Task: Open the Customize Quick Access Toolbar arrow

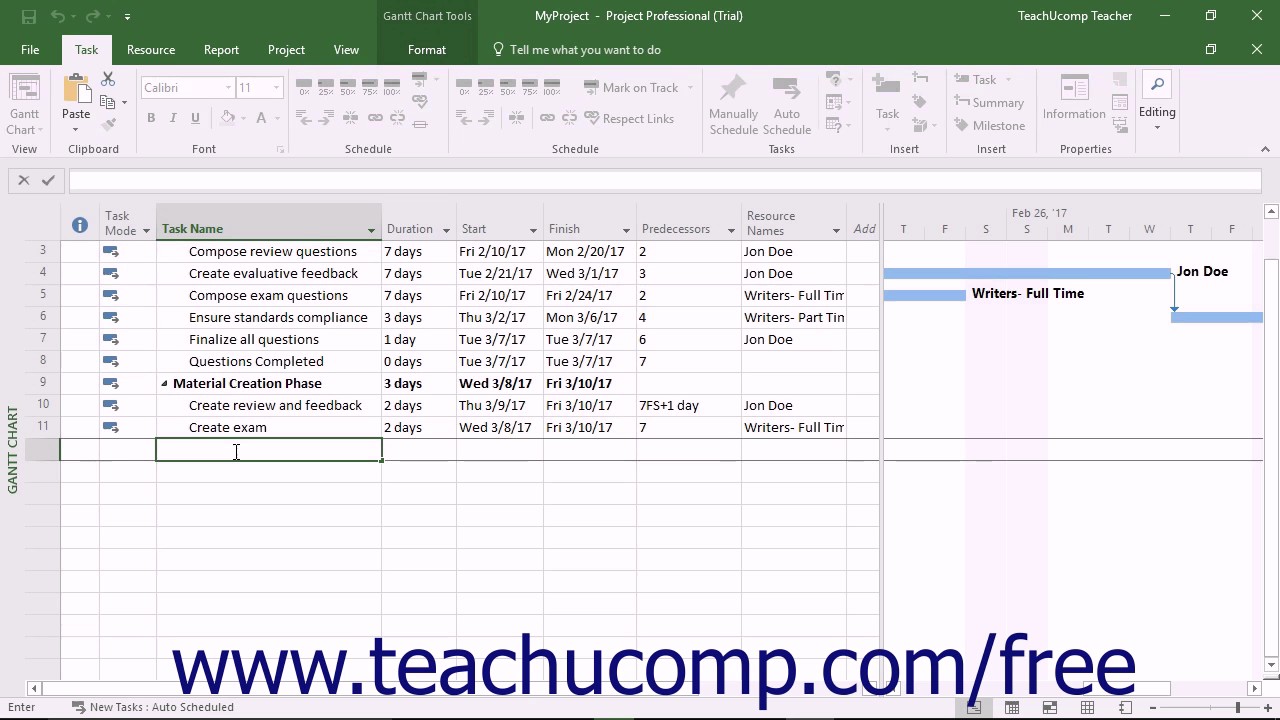Action: click(127, 17)
